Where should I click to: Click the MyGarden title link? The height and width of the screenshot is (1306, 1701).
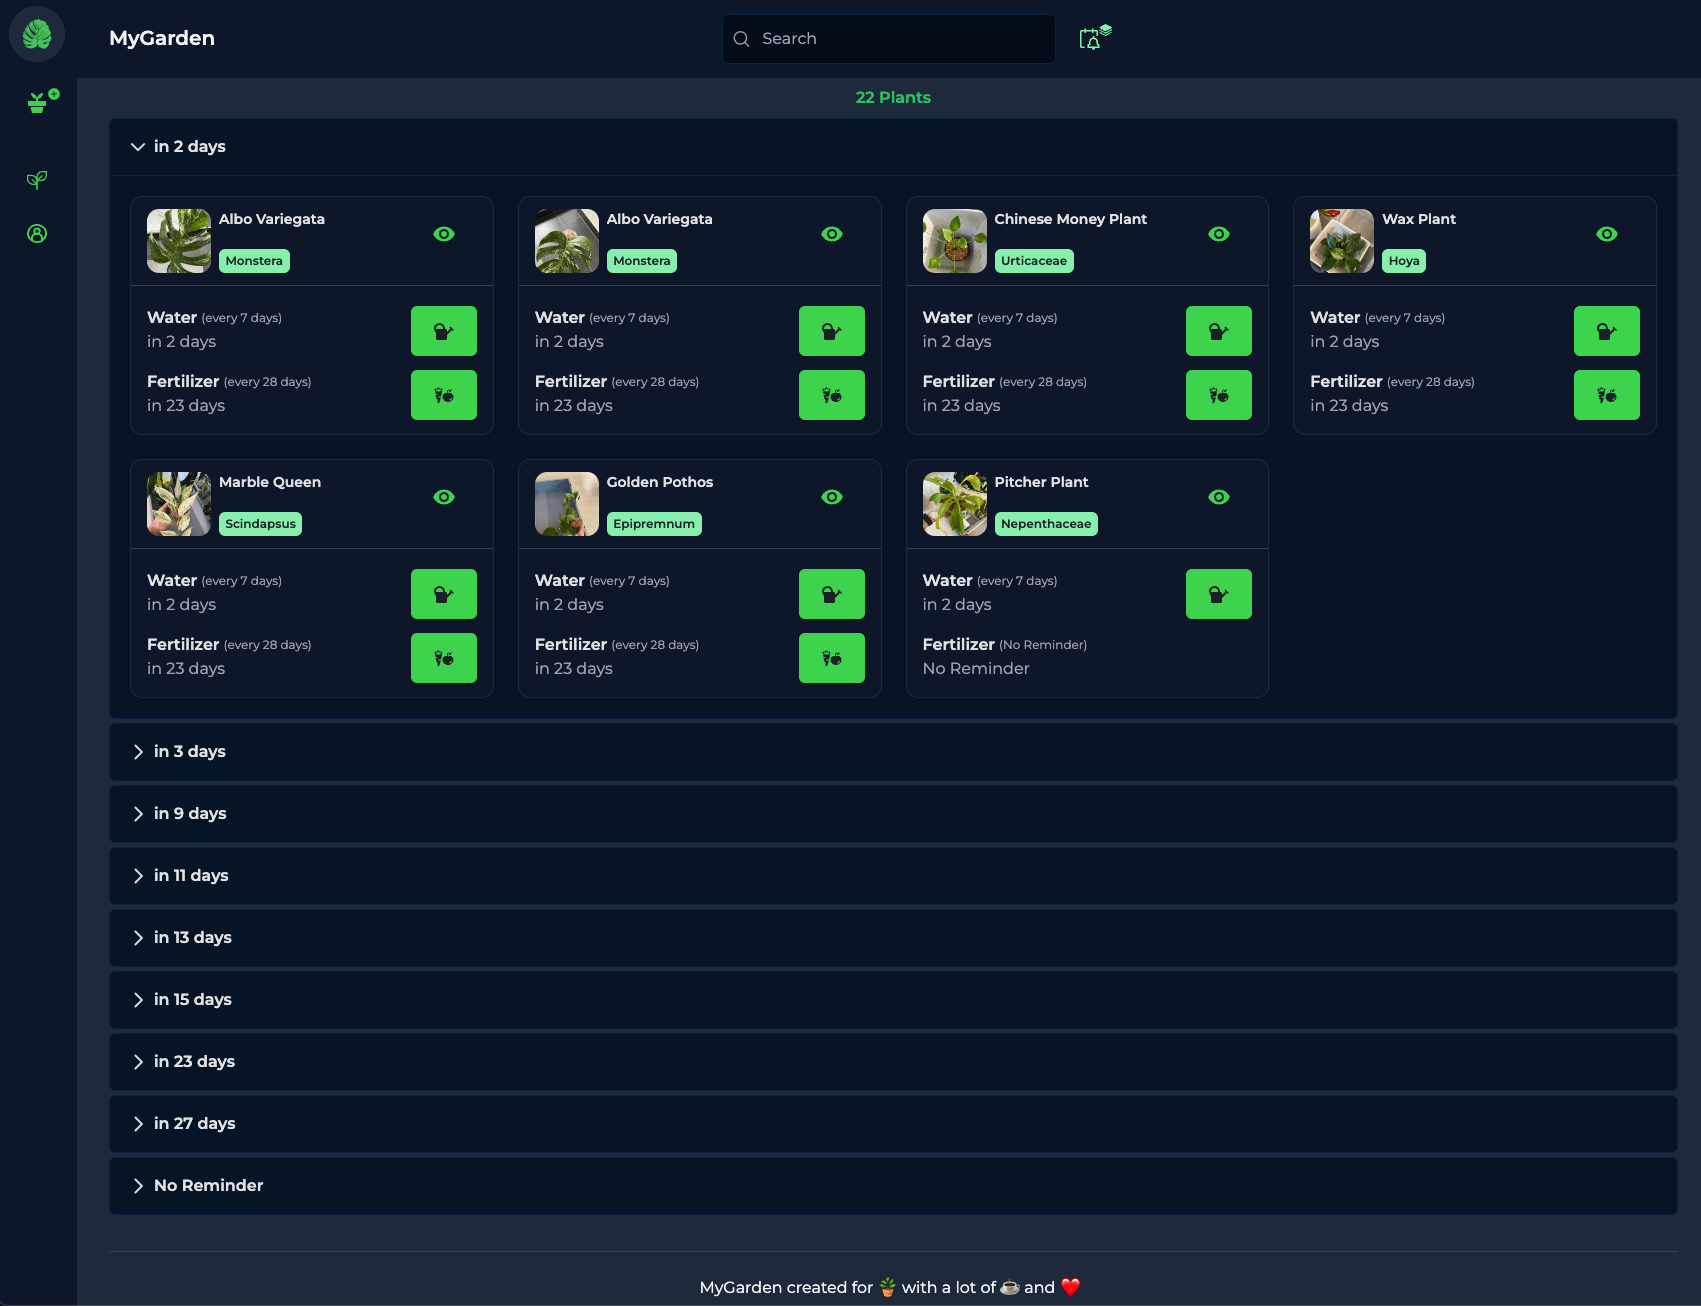(162, 38)
